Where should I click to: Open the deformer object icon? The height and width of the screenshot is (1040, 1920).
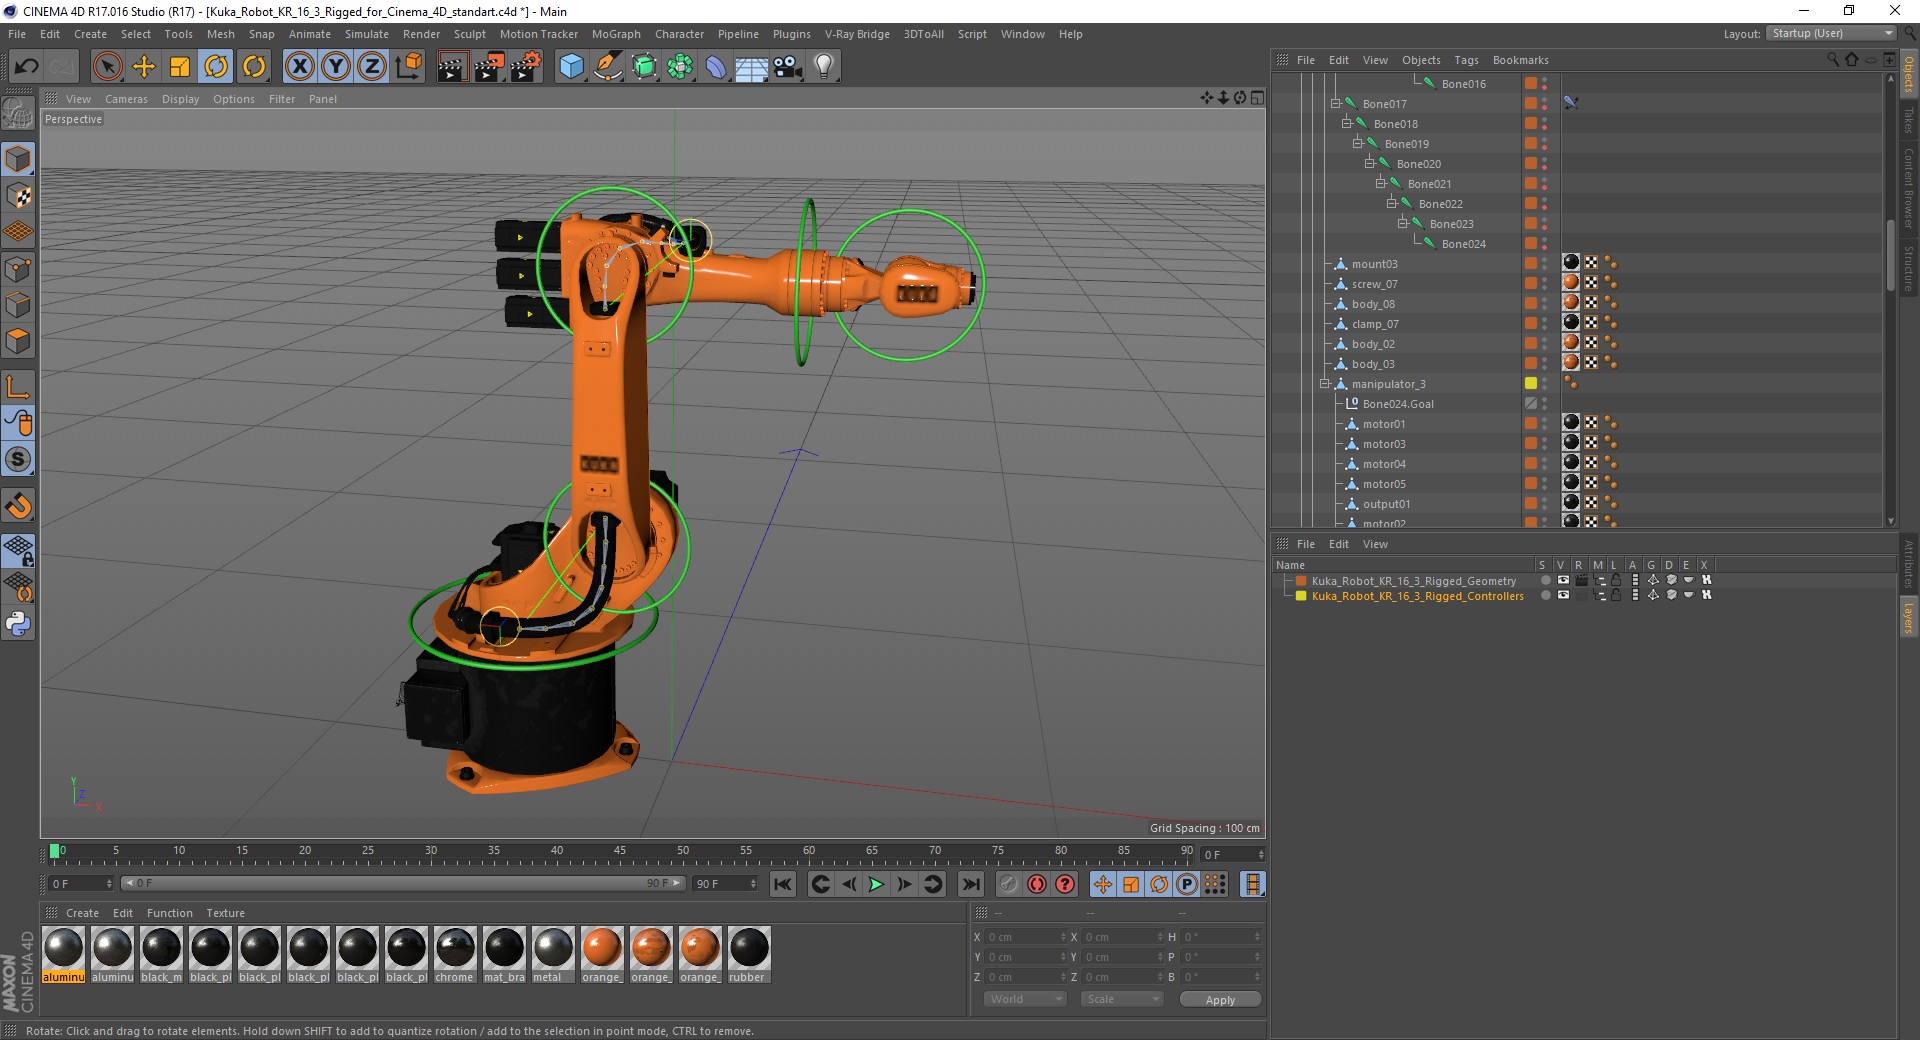click(x=716, y=67)
